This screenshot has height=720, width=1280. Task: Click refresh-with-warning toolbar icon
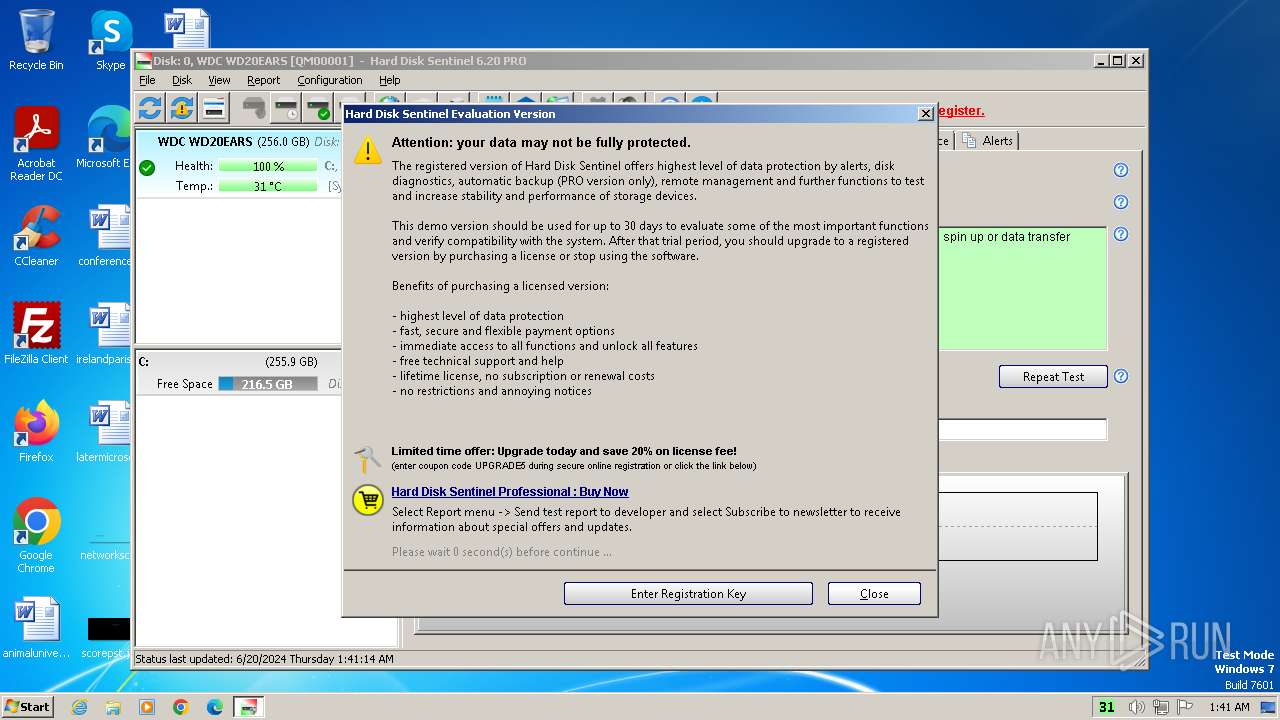click(x=182, y=108)
